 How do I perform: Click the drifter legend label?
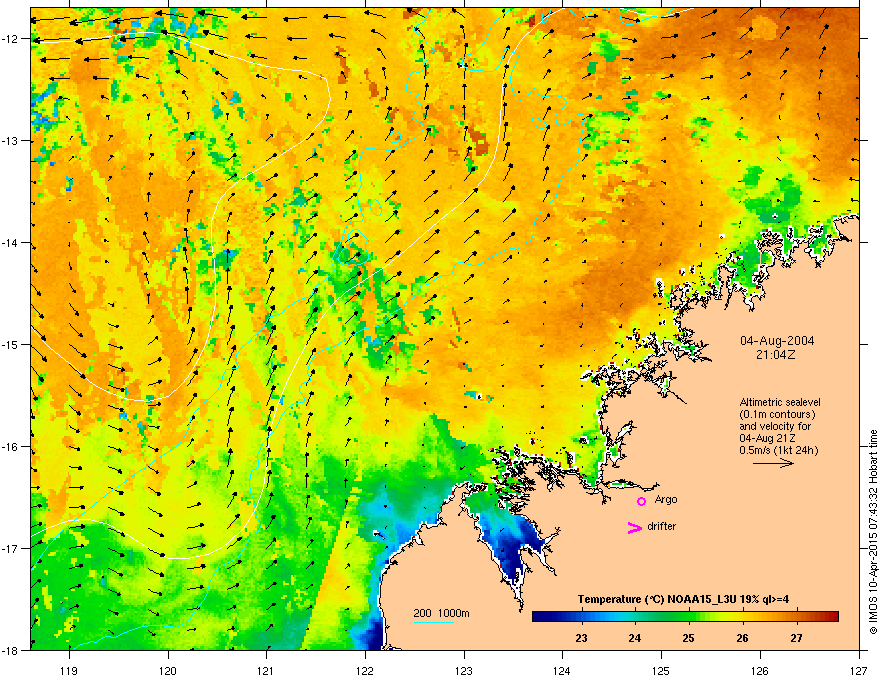662,526
